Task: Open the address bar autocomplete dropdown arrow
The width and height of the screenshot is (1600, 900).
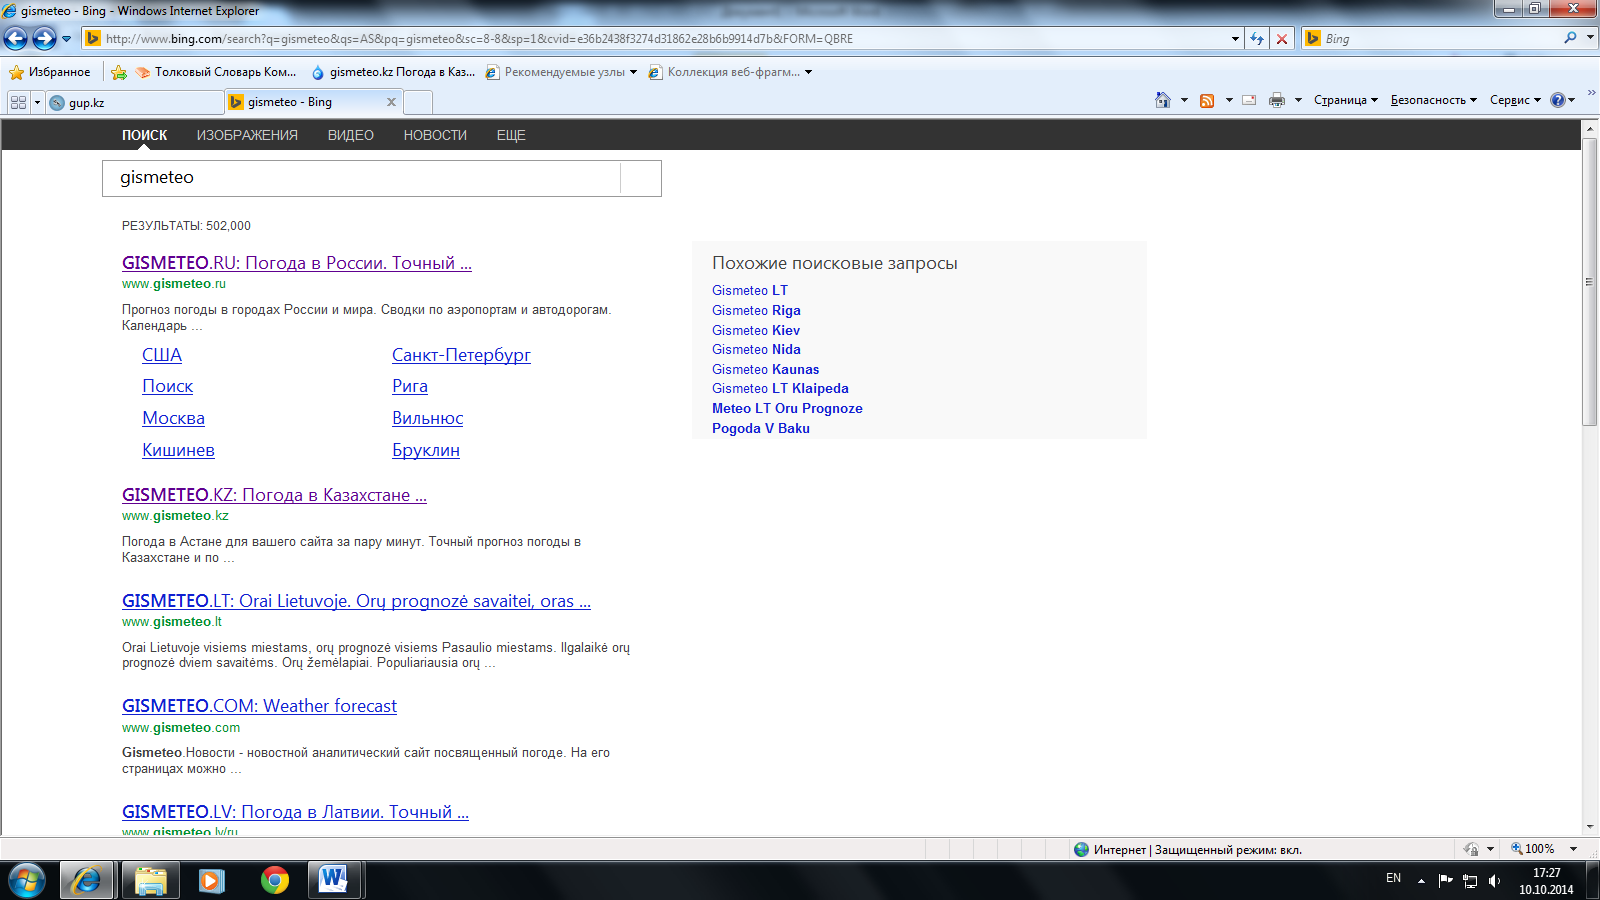Action: coord(1235,39)
